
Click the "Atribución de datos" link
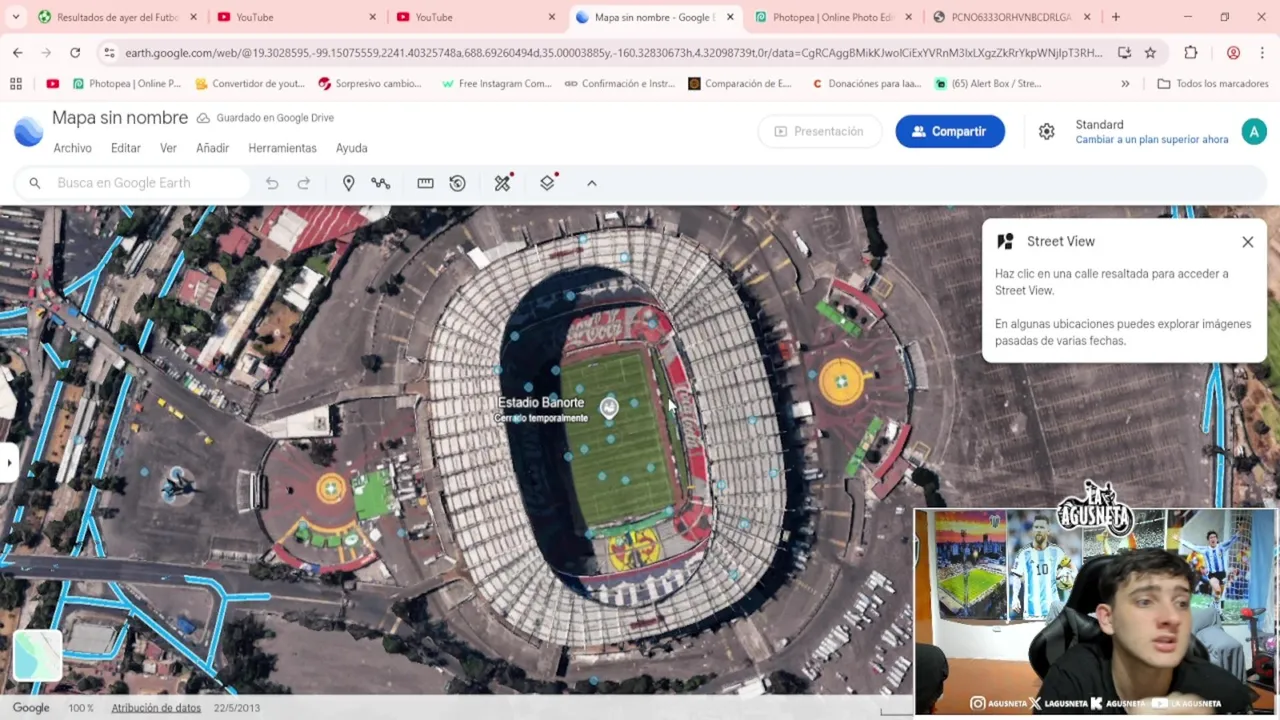point(156,708)
